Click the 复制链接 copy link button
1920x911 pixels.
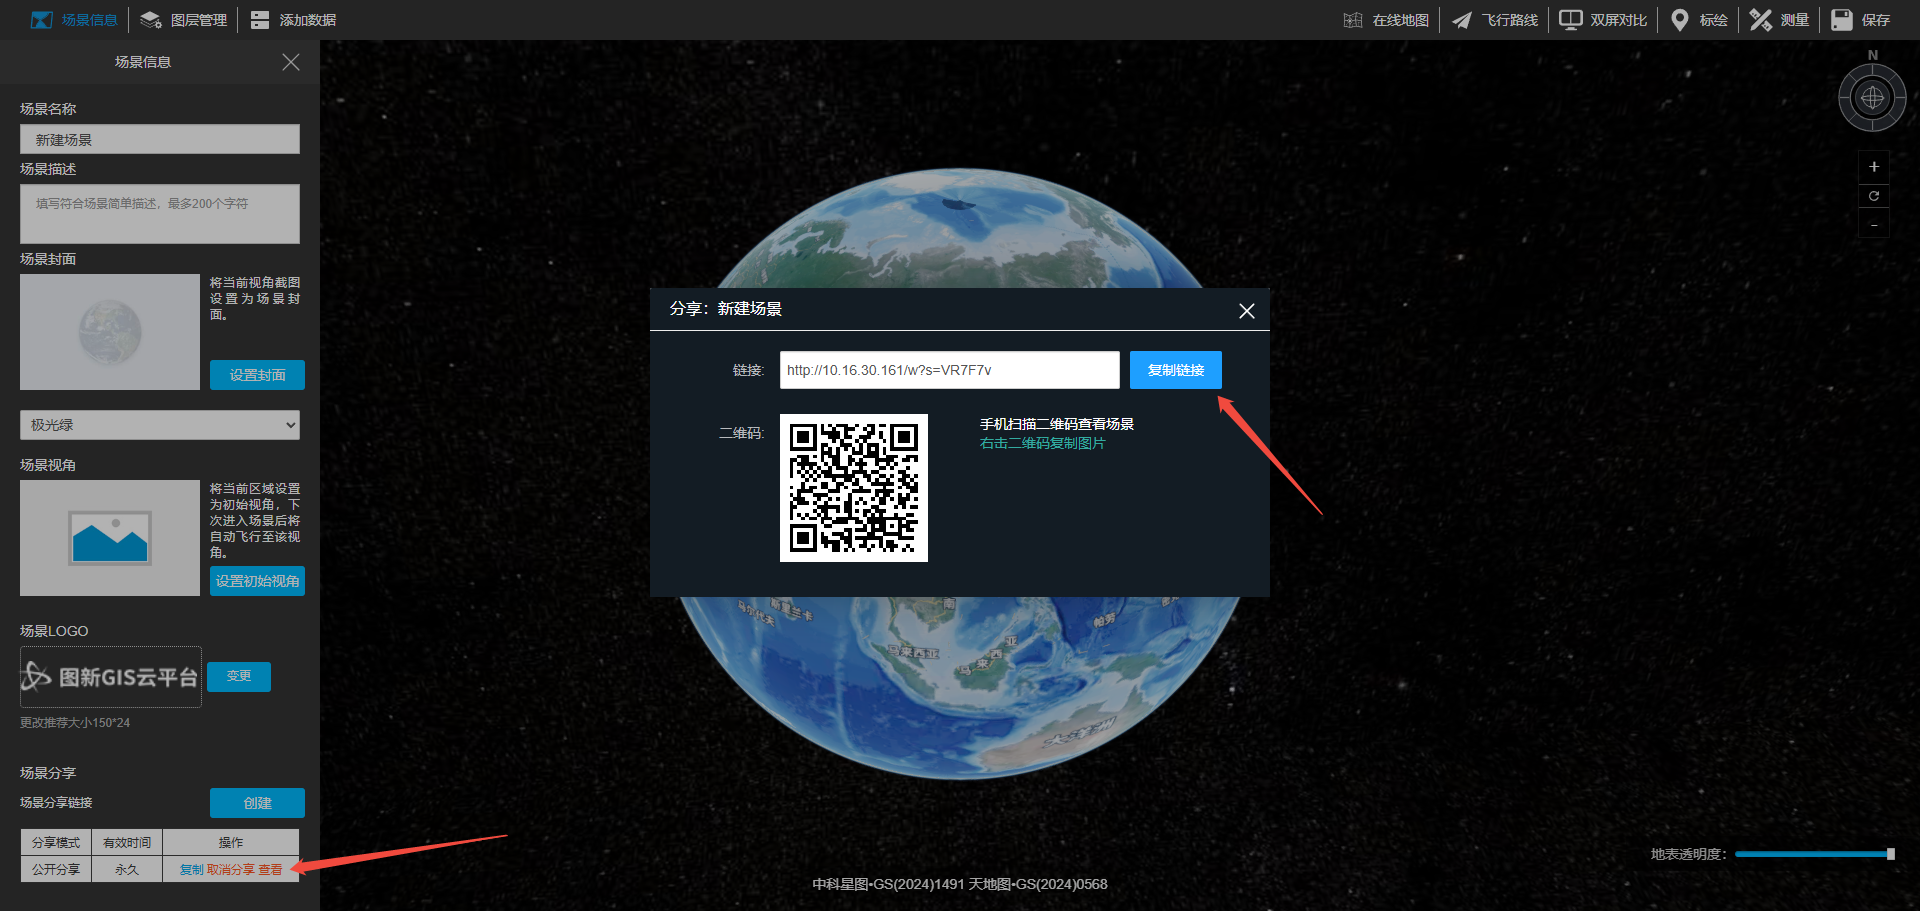click(x=1175, y=370)
